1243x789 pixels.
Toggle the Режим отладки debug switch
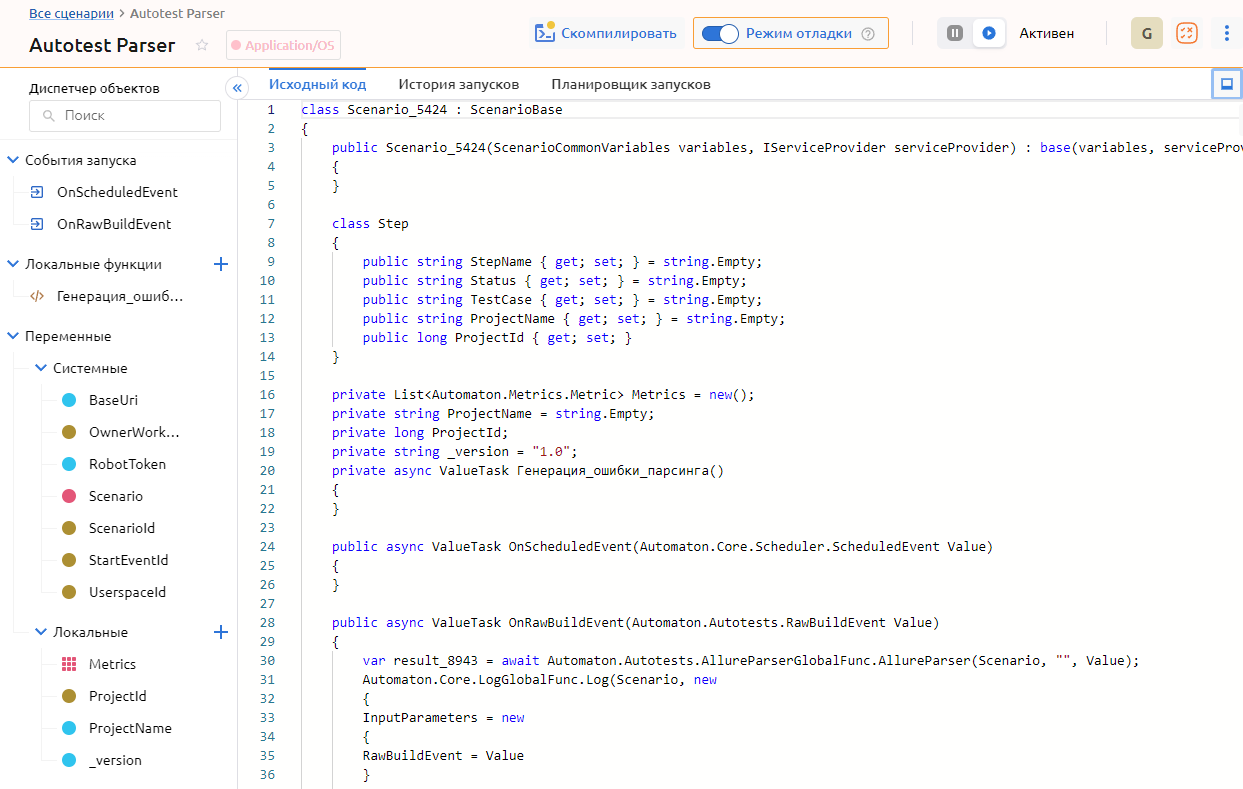(x=720, y=33)
